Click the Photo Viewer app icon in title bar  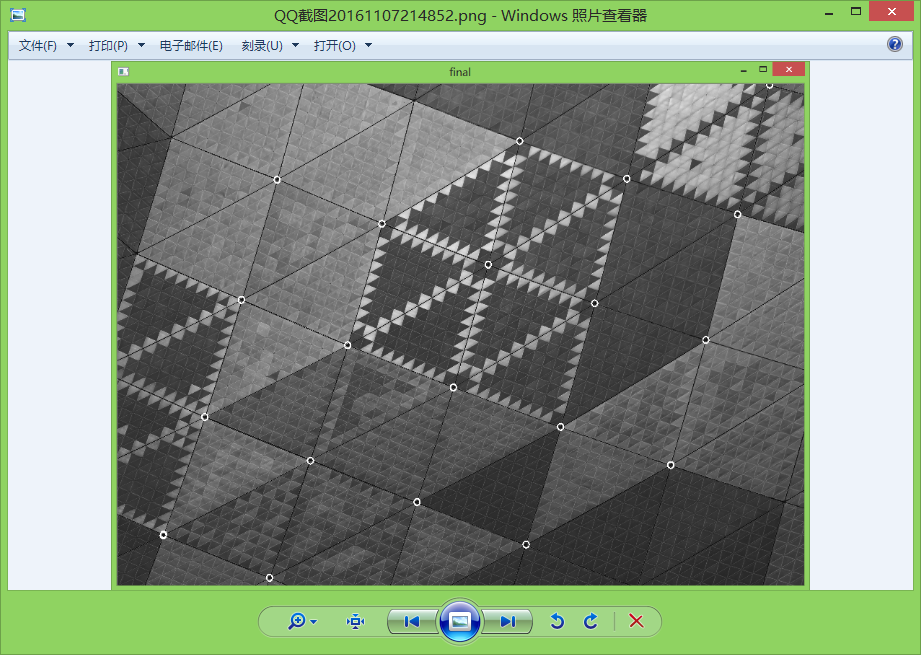[x=18, y=15]
